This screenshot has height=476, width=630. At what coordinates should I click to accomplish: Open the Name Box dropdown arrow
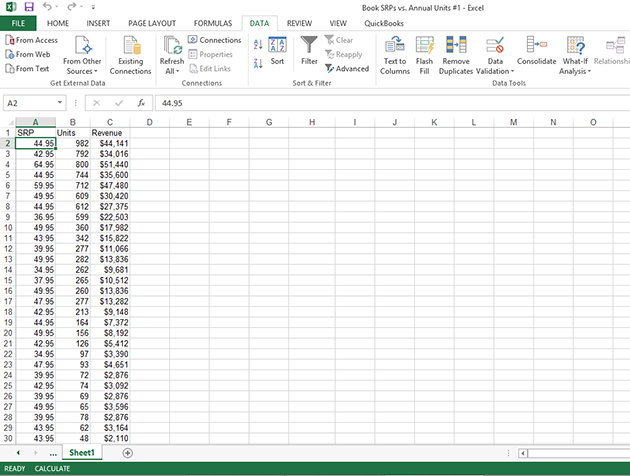click(x=60, y=103)
